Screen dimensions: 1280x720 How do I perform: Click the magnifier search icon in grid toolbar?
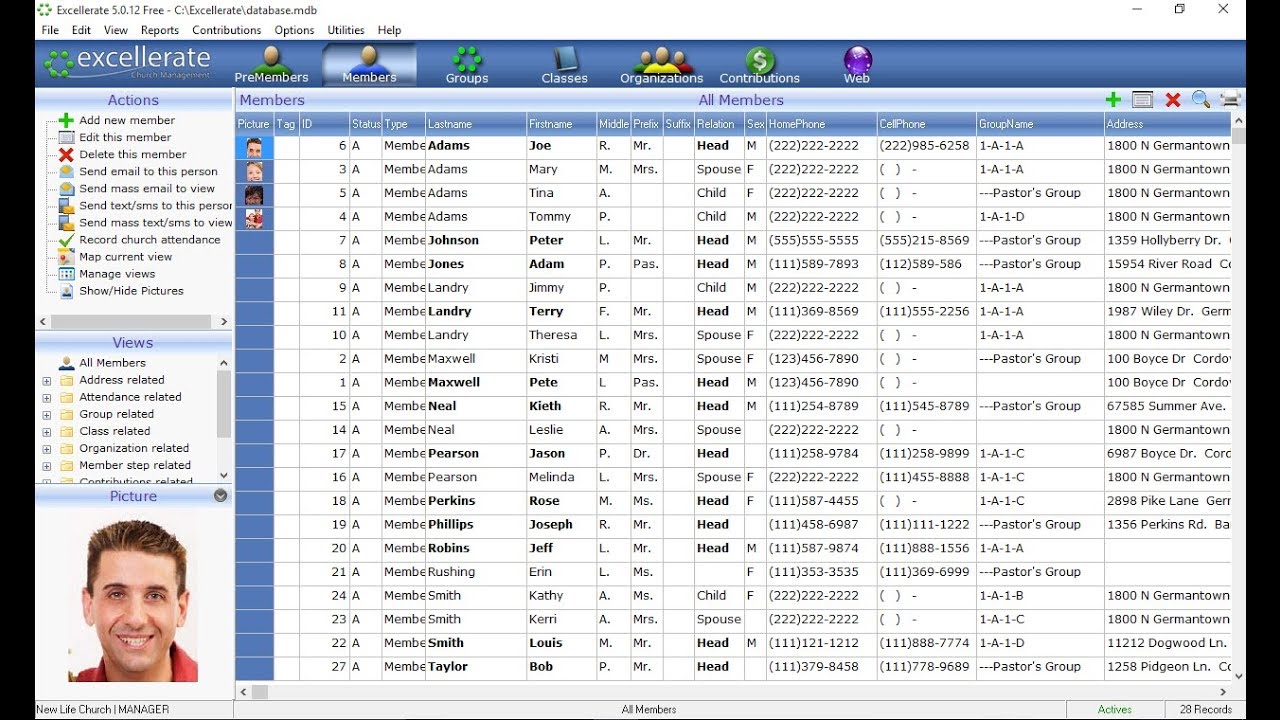coord(1201,99)
